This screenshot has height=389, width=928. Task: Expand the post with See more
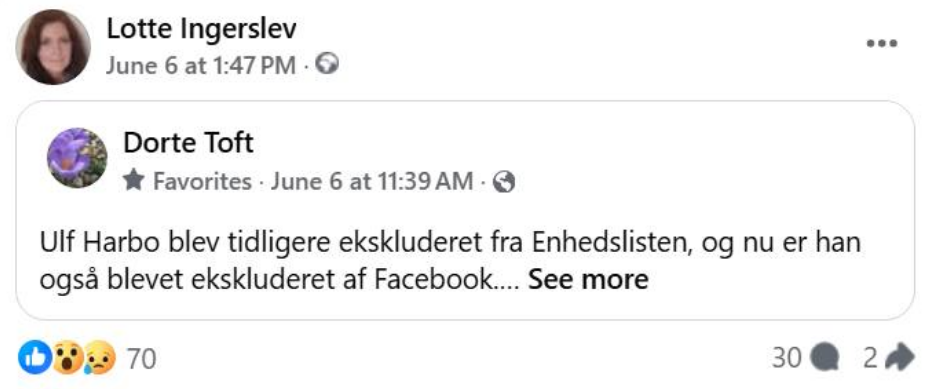point(588,279)
